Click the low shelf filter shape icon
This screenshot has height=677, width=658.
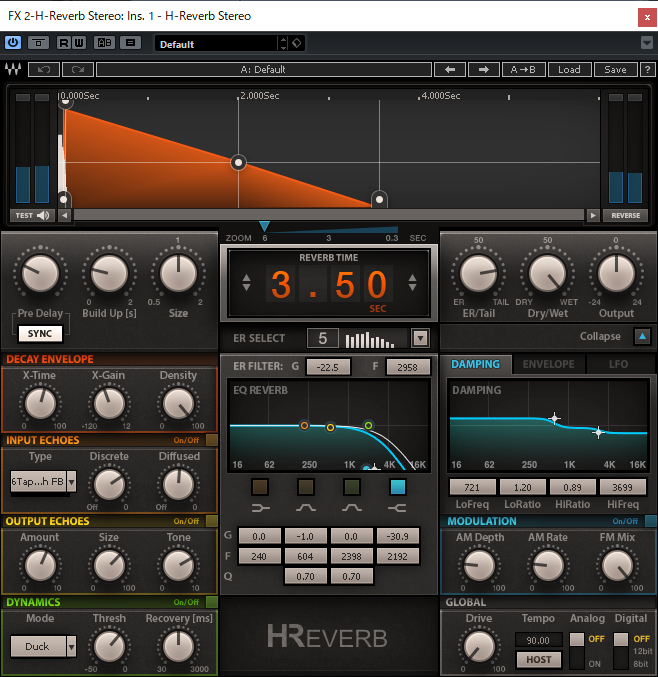click(260, 508)
